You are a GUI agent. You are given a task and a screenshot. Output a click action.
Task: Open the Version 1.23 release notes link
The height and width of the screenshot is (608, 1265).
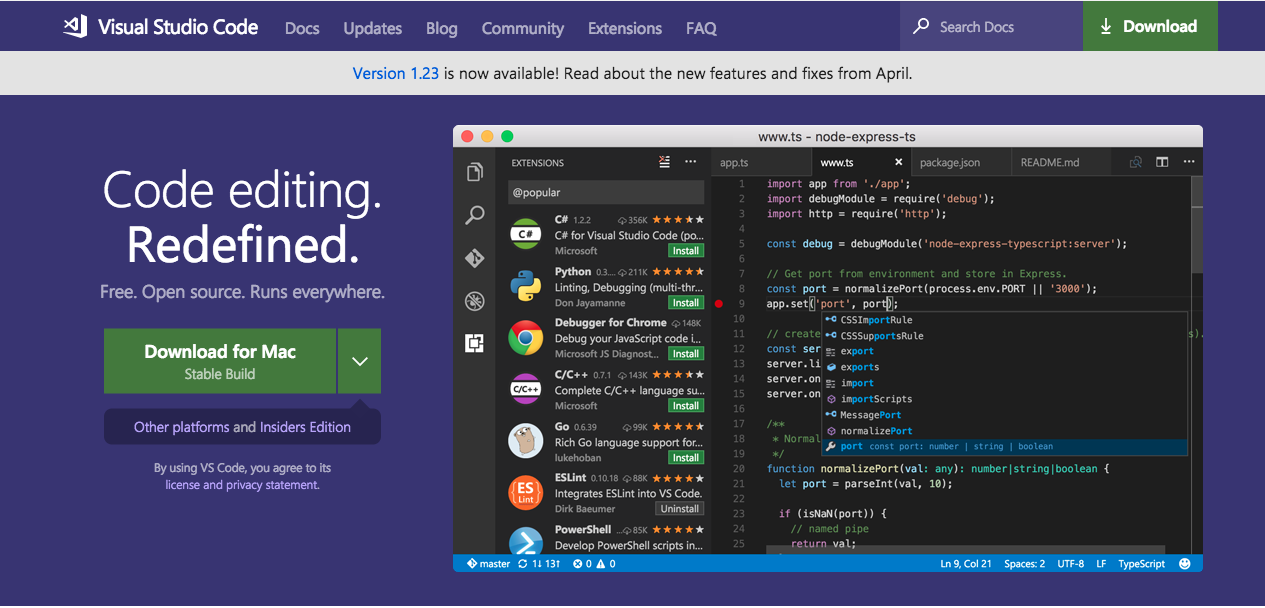click(396, 72)
